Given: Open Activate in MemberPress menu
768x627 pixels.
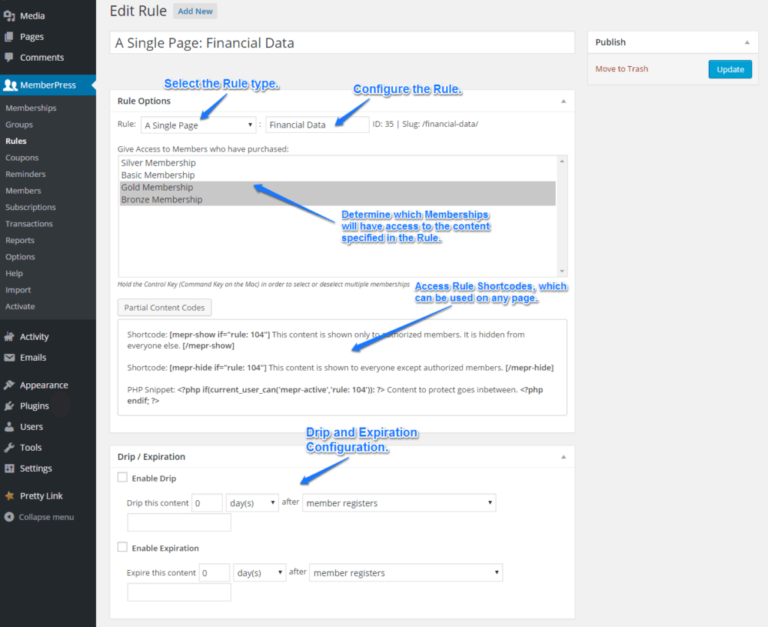Looking at the screenshot, I should [x=20, y=306].
